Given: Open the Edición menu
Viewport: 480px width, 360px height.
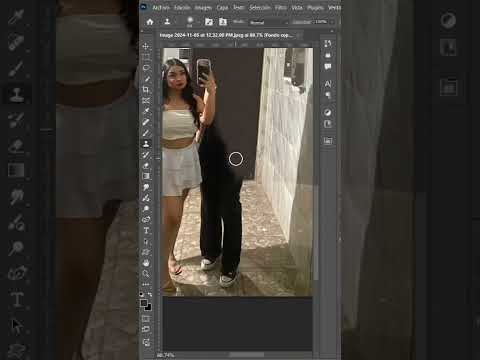Looking at the screenshot, I should (182, 7).
